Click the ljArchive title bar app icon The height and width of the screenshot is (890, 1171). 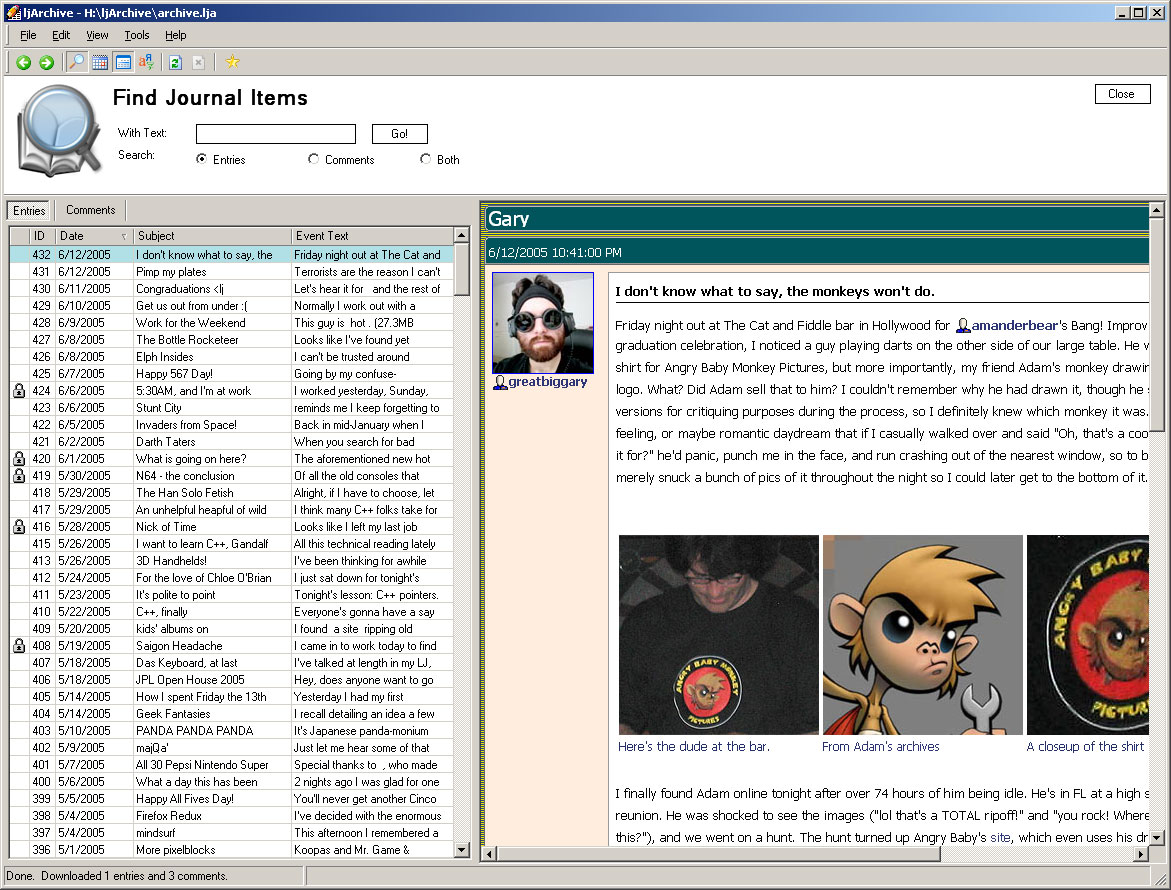tap(13, 12)
